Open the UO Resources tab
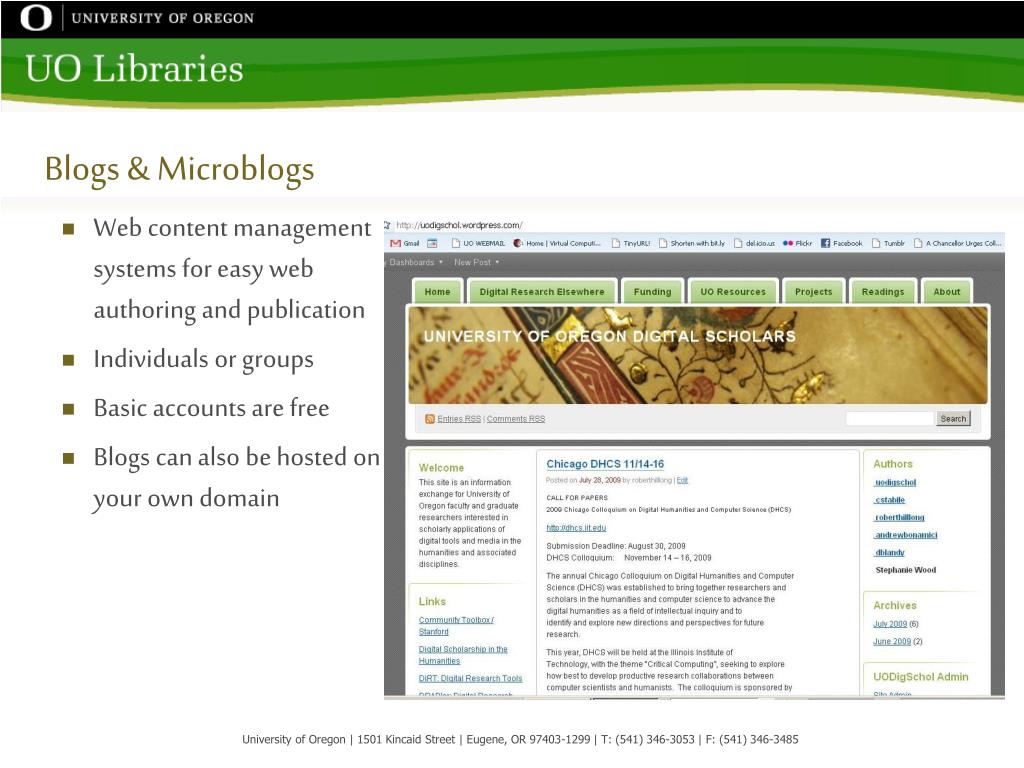The width and height of the screenshot is (1024, 768). tap(733, 292)
